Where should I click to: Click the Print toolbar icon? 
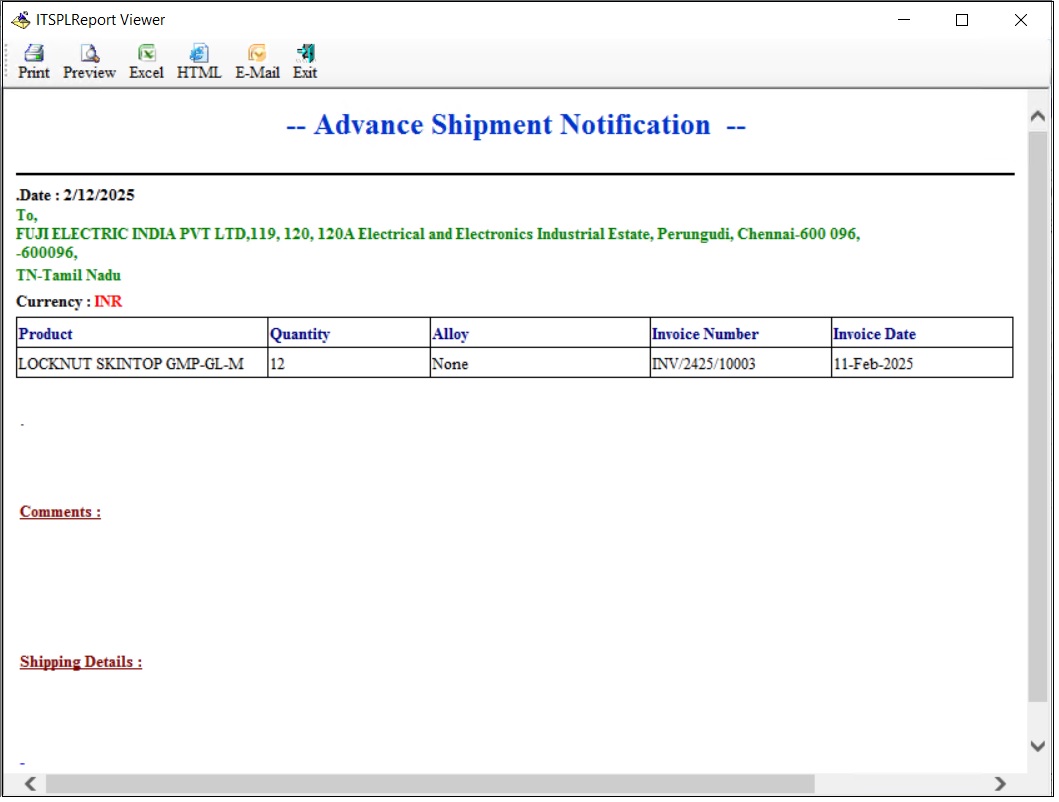33,60
